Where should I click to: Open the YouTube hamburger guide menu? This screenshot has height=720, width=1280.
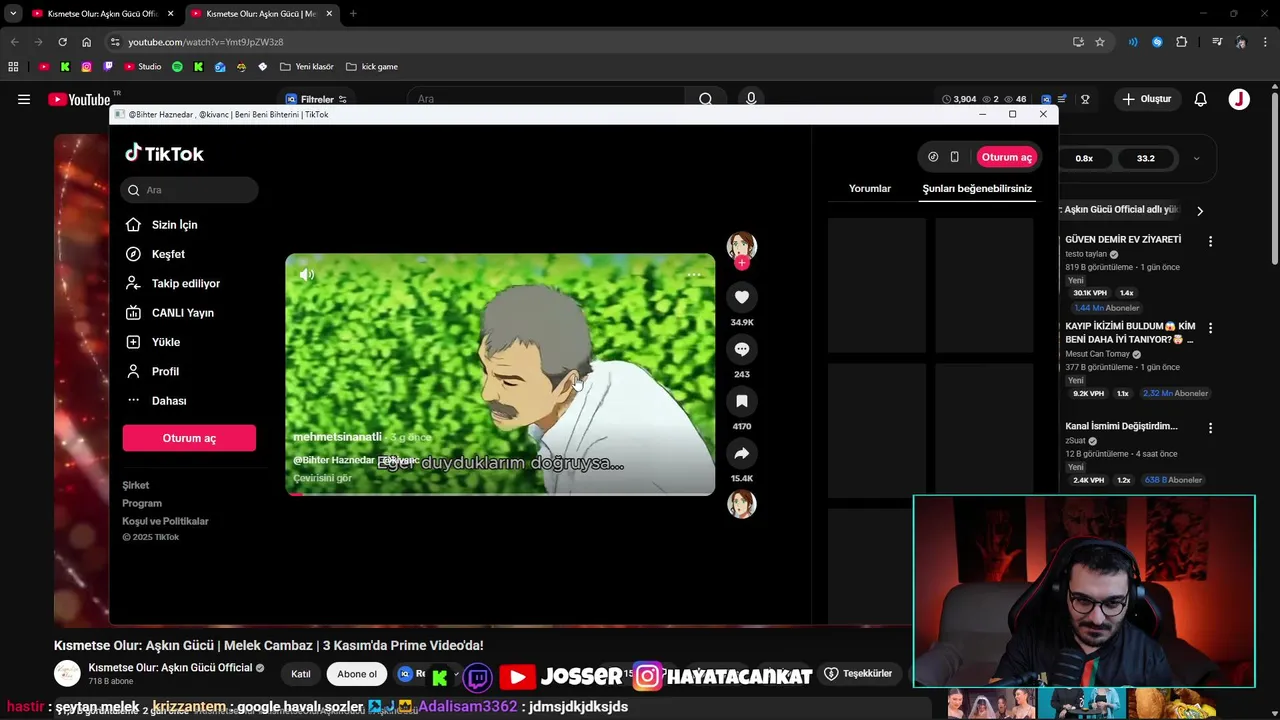(24, 99)
